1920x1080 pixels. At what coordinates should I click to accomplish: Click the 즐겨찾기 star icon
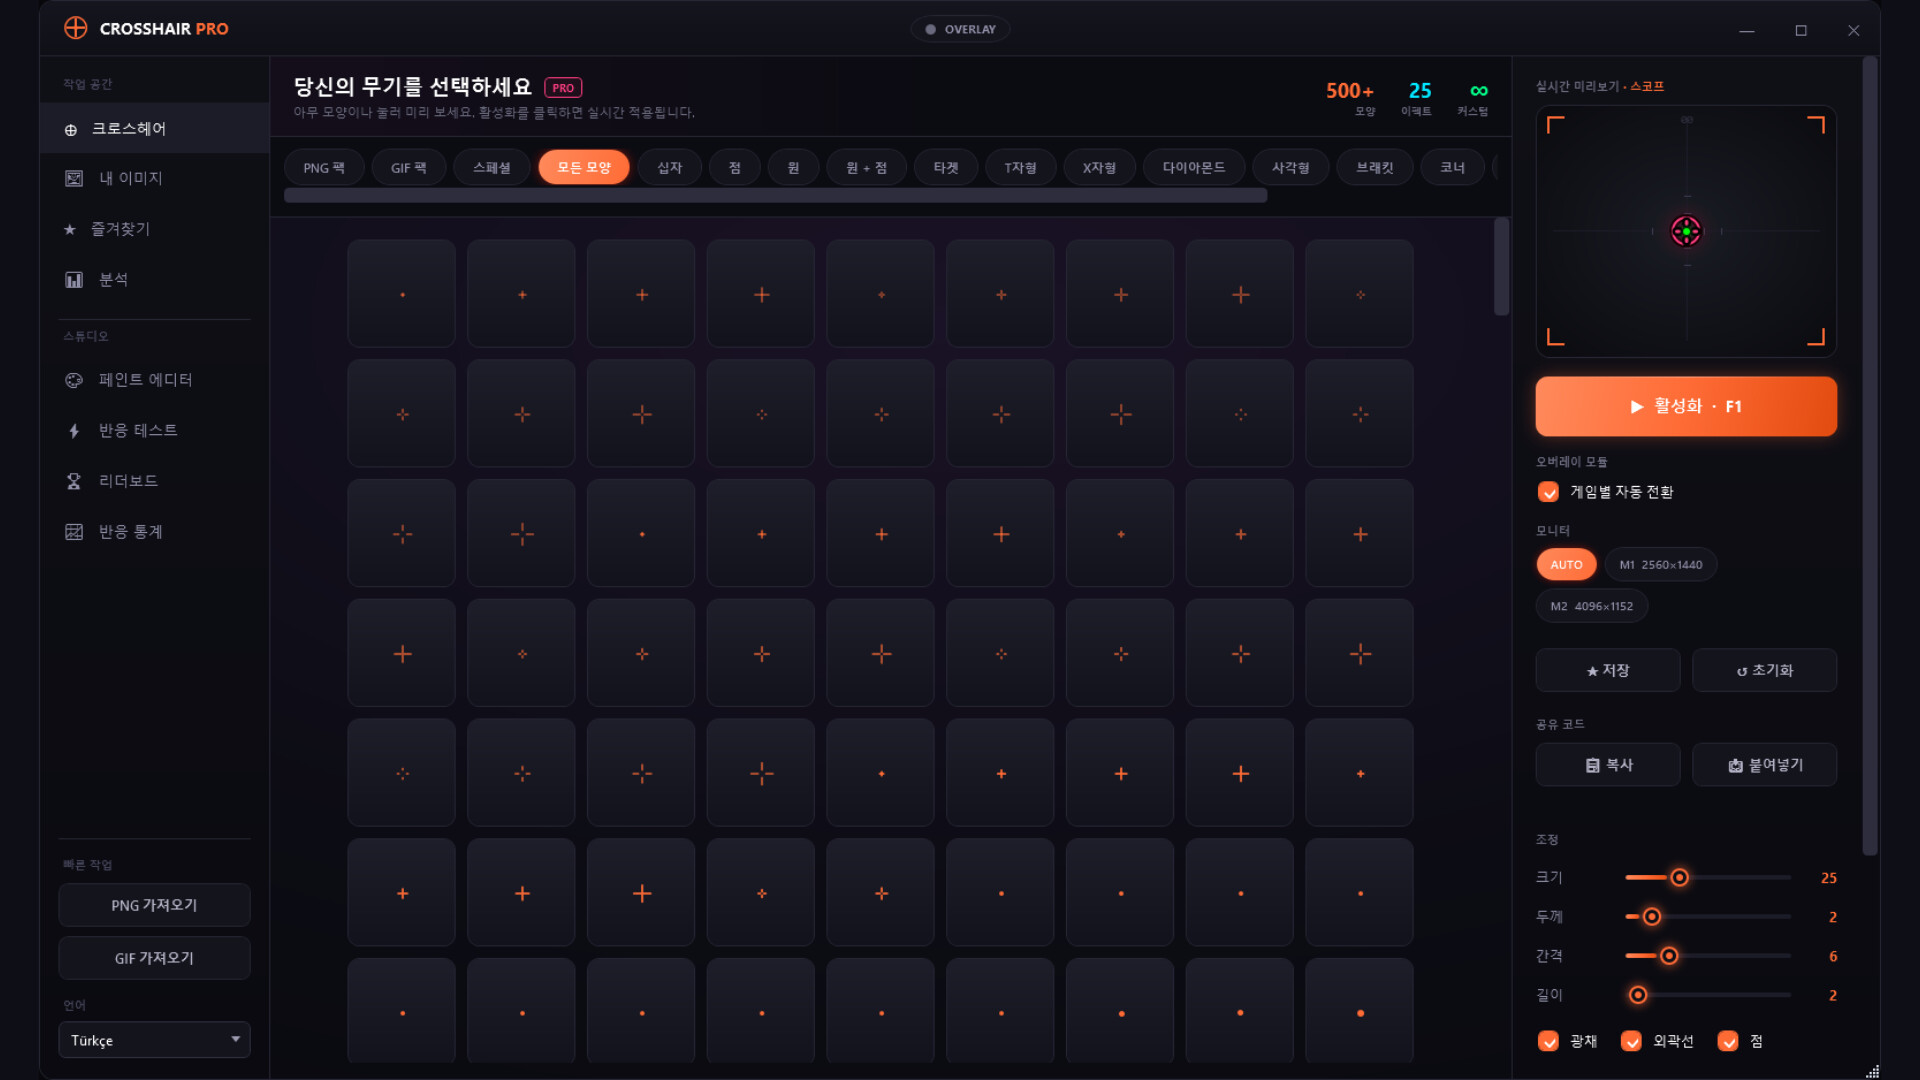[70, 229]
